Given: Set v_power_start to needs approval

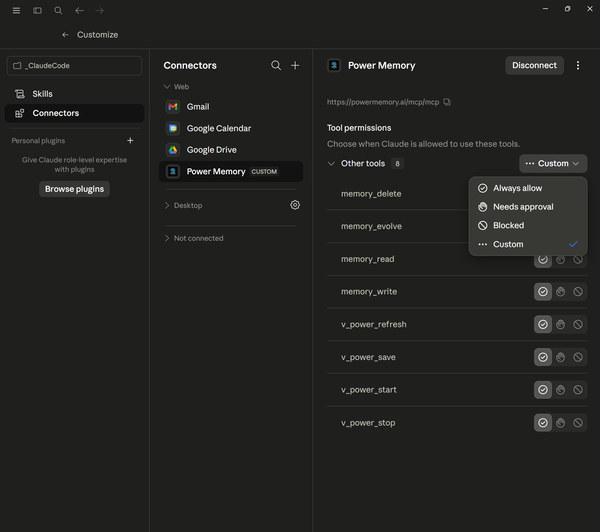Looking at the screenshot, I should (560, 390).
